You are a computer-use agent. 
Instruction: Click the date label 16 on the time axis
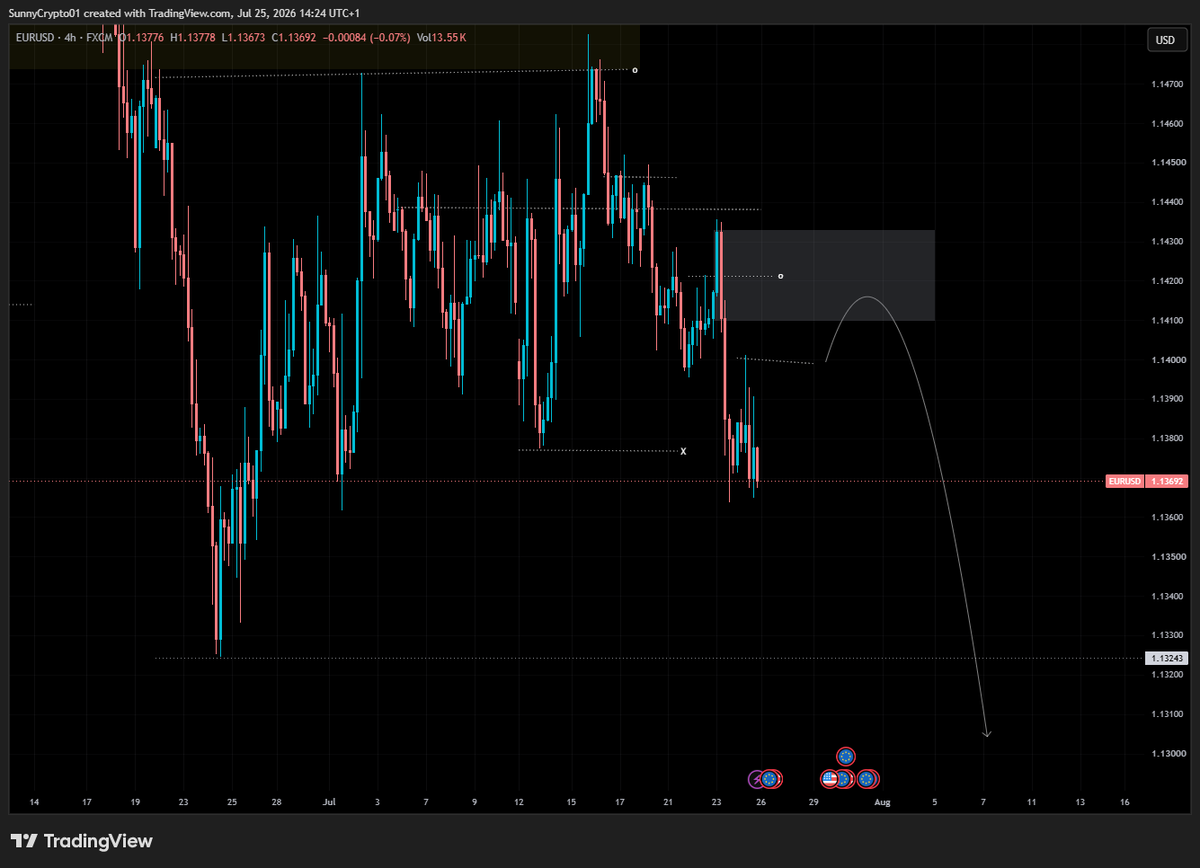point(1125,802)
